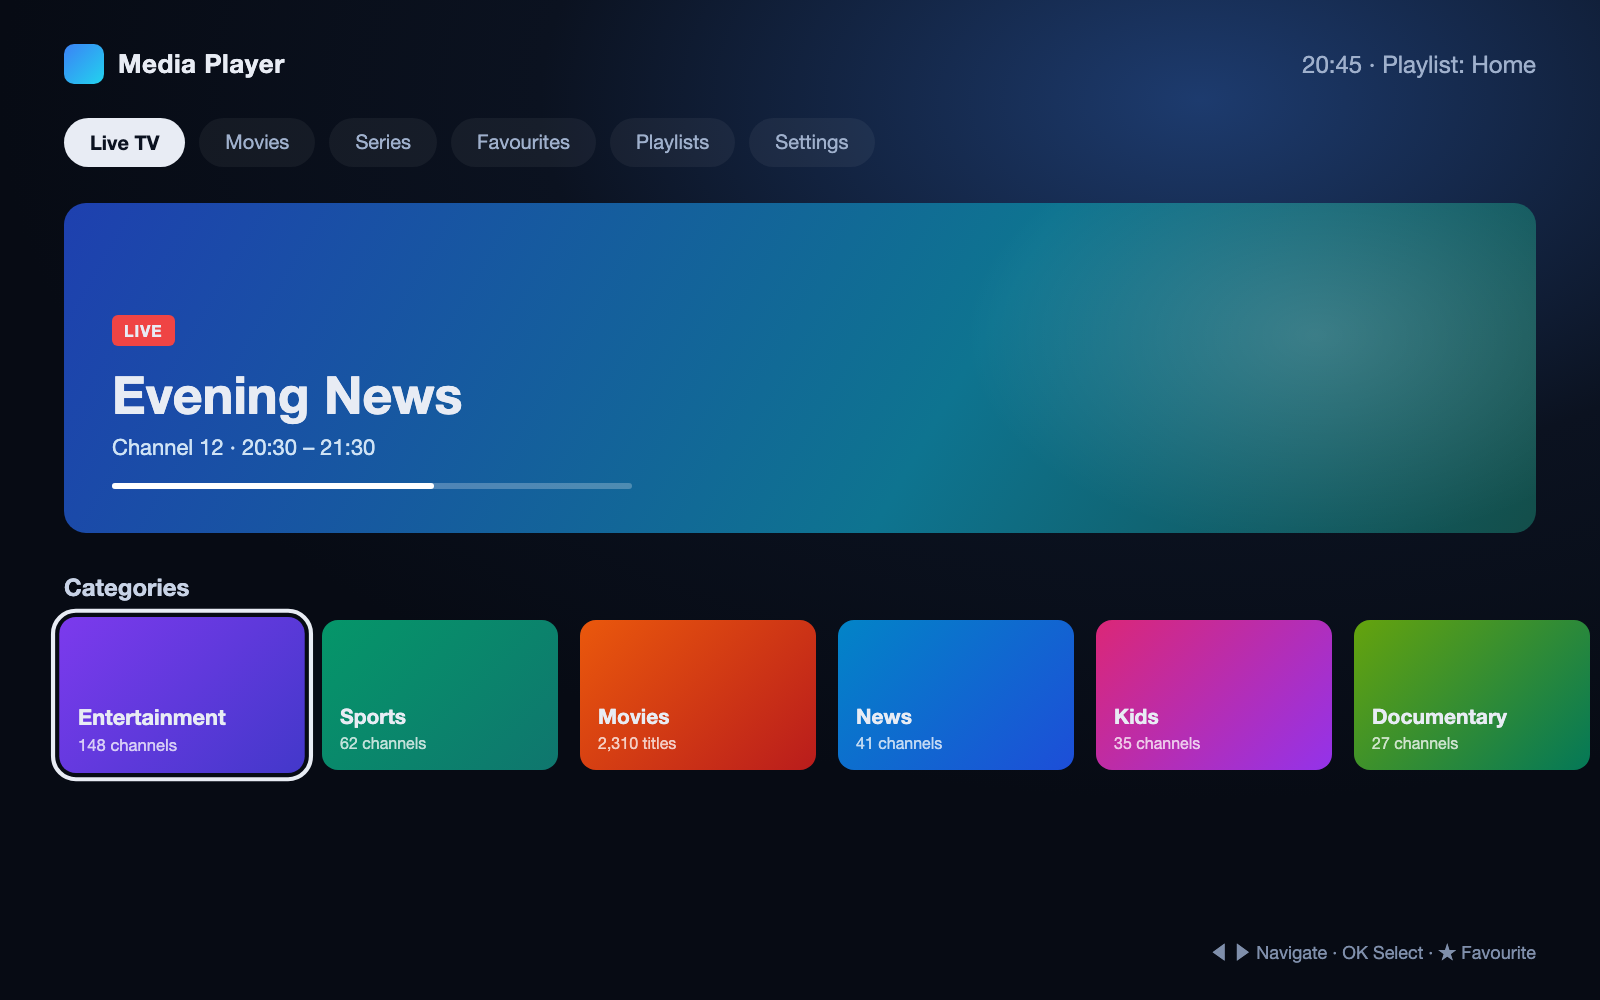This screenshot has width=1600, height=1000.
Task: Open the Settings tab
Action: point(811,142)
